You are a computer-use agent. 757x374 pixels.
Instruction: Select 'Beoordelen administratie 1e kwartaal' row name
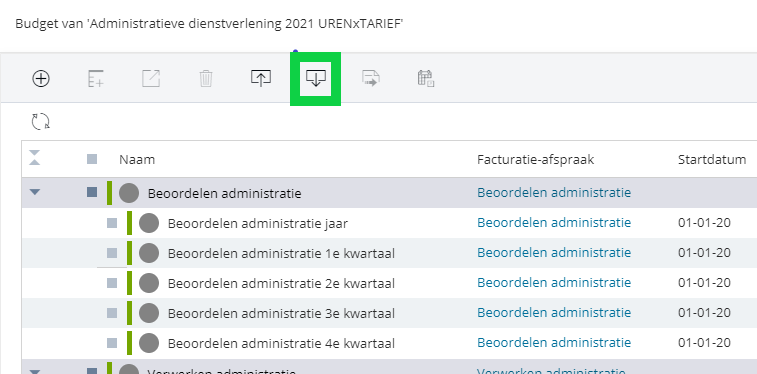tap(281, 253)
